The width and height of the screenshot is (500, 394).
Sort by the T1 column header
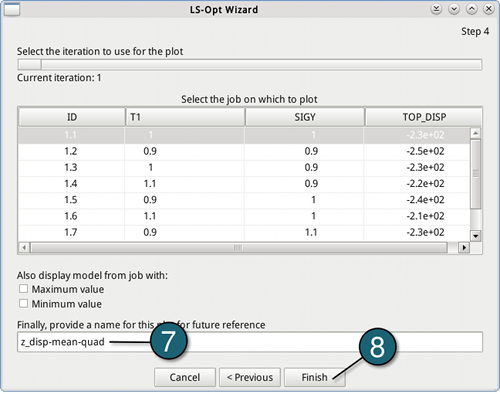coord(185,117)
